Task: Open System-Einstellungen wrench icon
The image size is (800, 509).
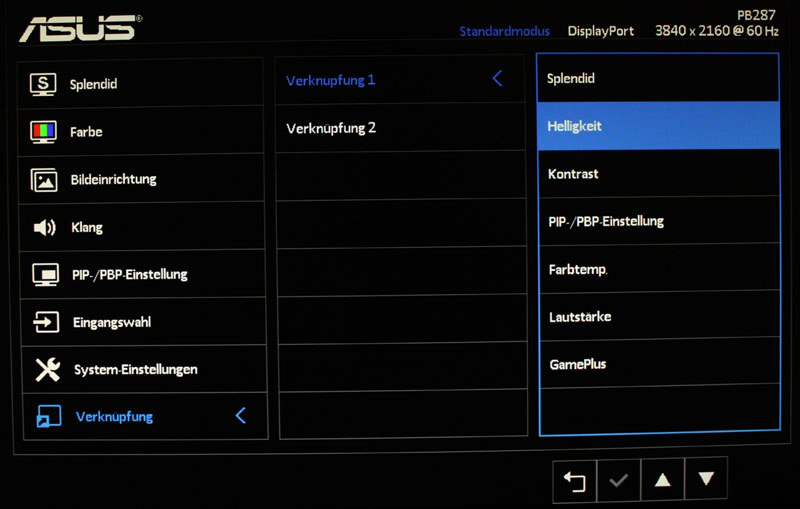Action: [x=48, y=370]
